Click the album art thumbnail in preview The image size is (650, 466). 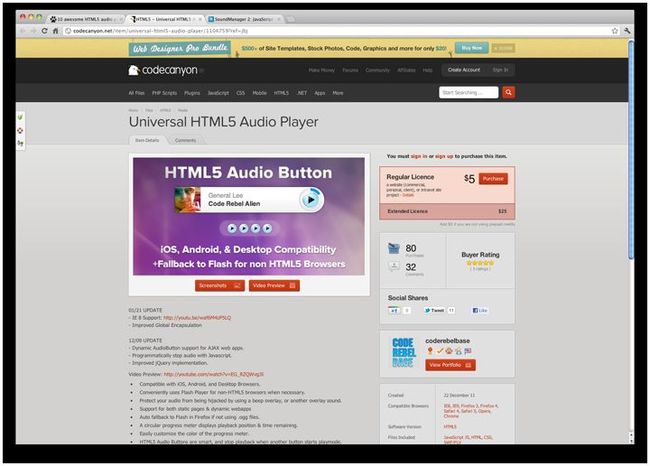coord(188,200)
